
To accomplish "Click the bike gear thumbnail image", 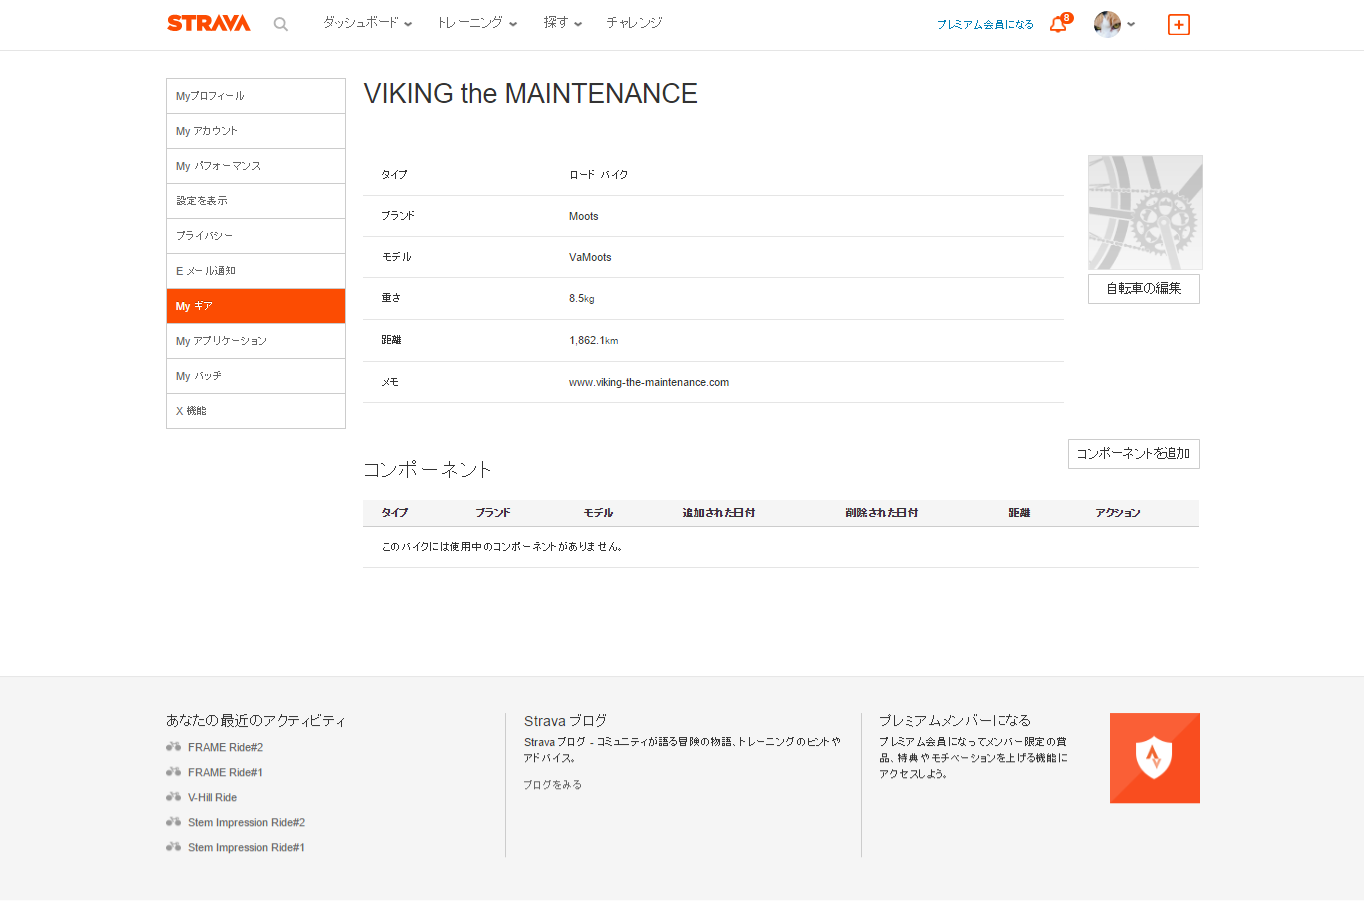I will click(x=1145, y=212).
